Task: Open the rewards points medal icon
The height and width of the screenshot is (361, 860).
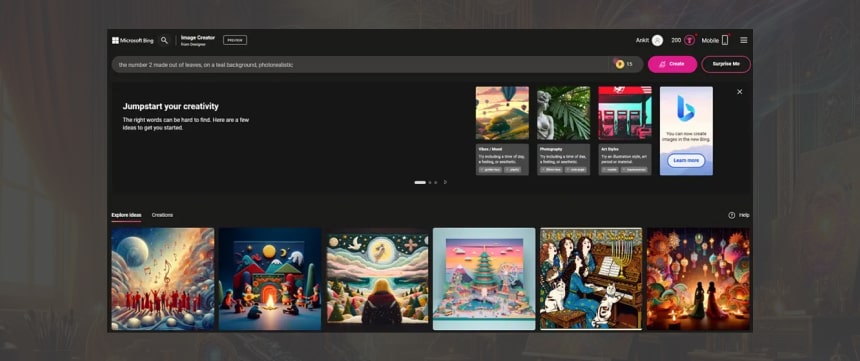Action: pyautogui.click(x=689, y=40)
